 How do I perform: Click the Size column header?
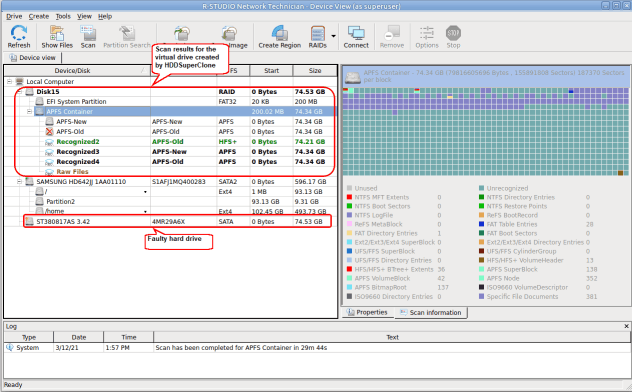tap(315, 71)
